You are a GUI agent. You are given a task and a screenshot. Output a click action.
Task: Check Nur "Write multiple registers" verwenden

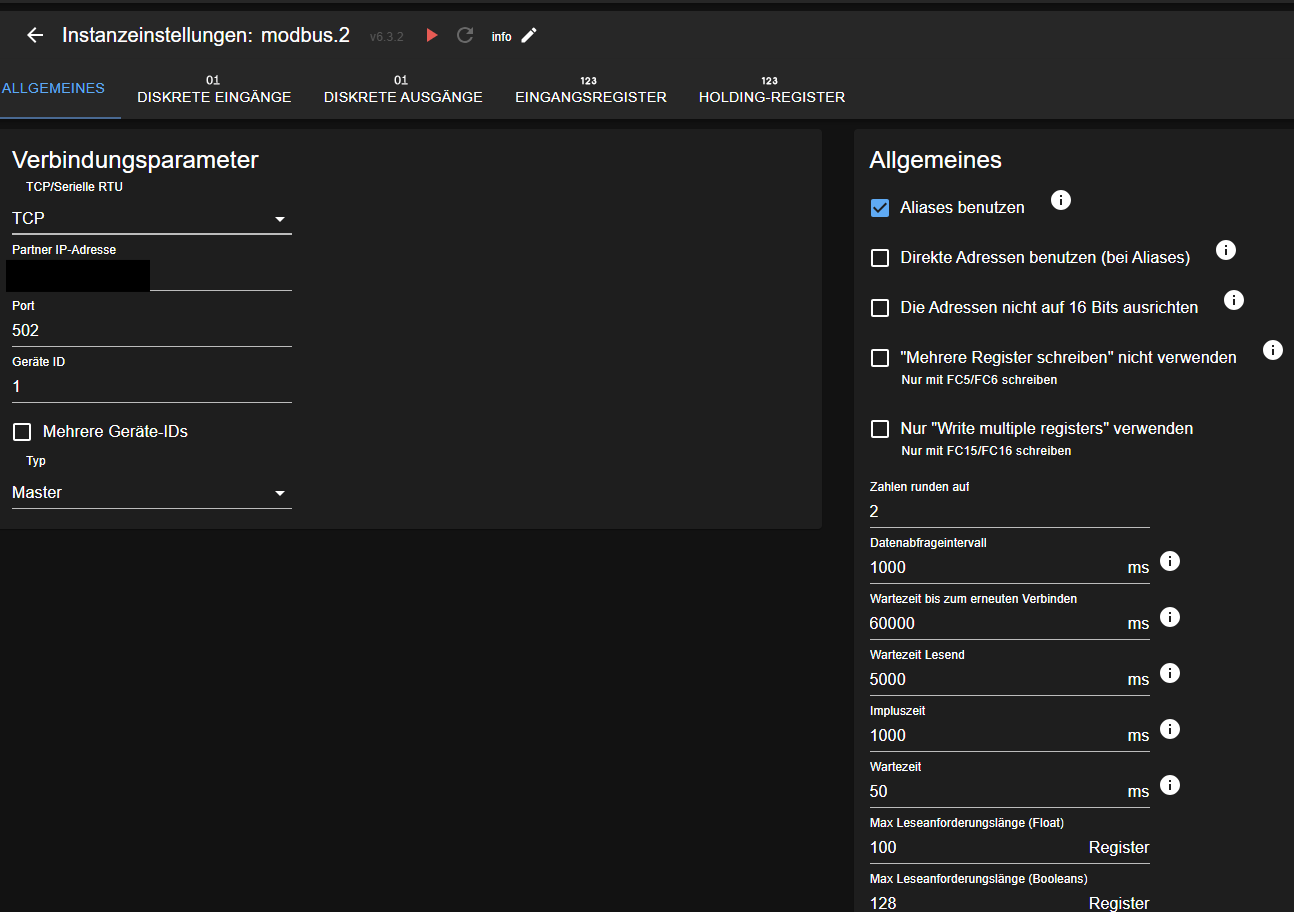tap(880, 429)
